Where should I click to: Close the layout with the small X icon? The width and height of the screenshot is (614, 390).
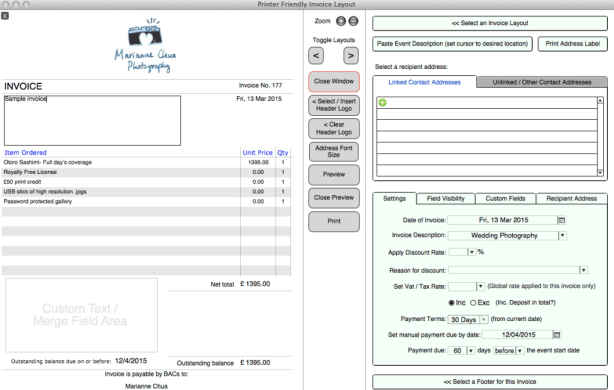pyautogui.click(x=5, y=16)
